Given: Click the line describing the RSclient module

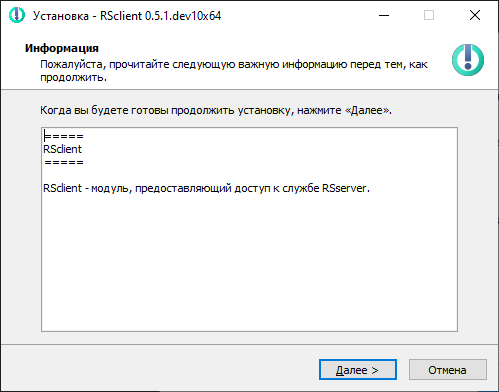Looking at the screenshot, I should tap(206, 188).
